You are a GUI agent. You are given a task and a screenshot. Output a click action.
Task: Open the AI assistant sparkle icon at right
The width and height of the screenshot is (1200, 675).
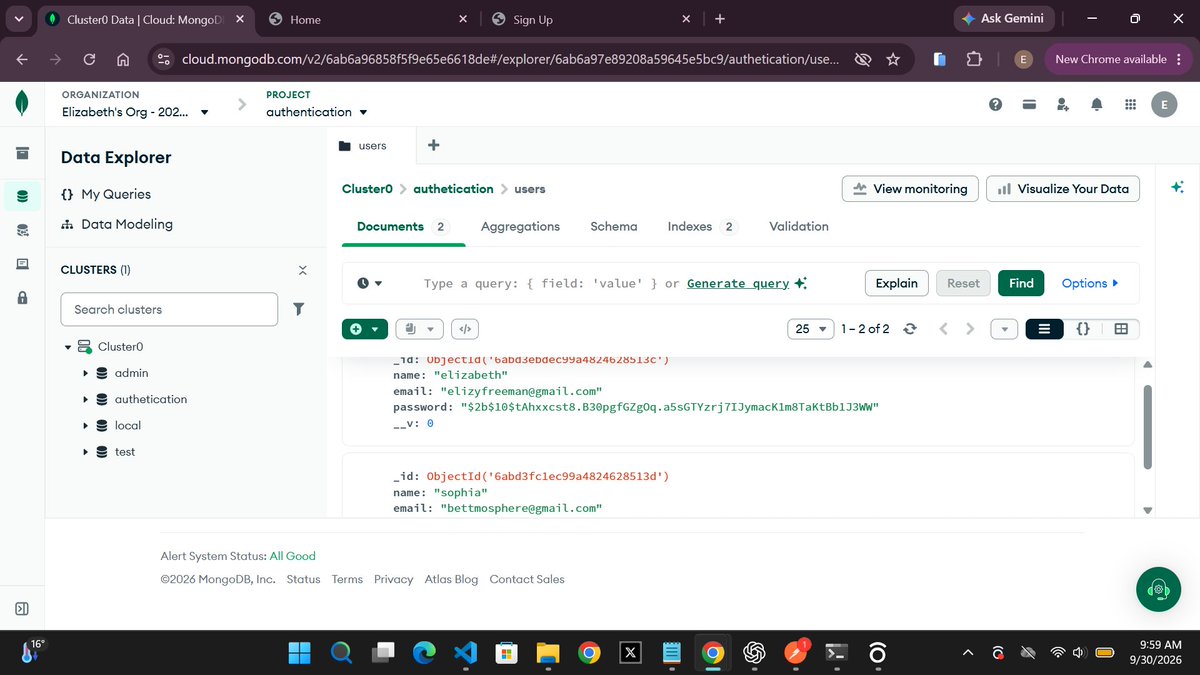[x=1177, y=187]
